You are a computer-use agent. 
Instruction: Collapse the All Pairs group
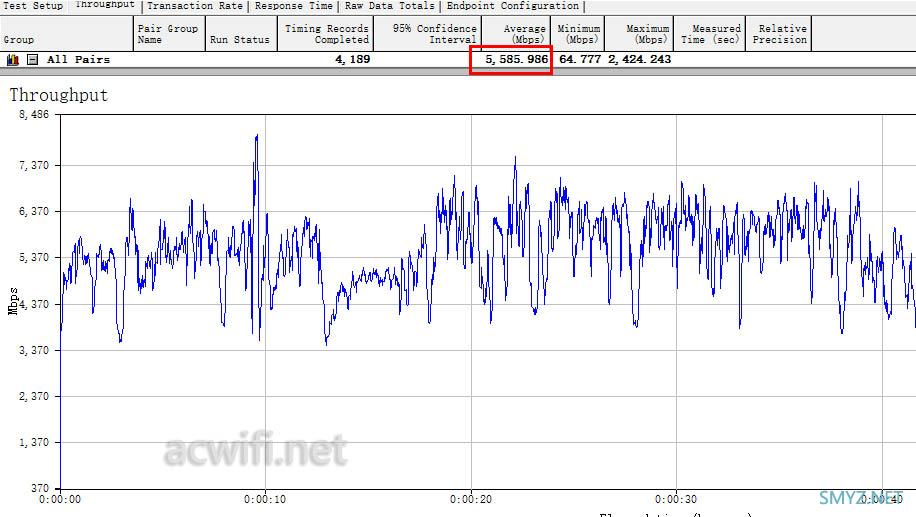coord(33,60)
